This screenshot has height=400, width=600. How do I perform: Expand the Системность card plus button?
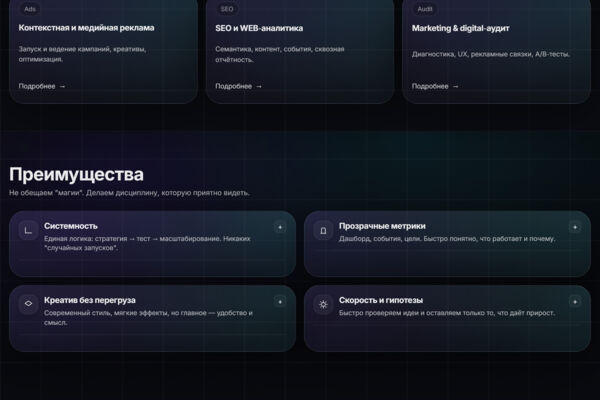280,227
